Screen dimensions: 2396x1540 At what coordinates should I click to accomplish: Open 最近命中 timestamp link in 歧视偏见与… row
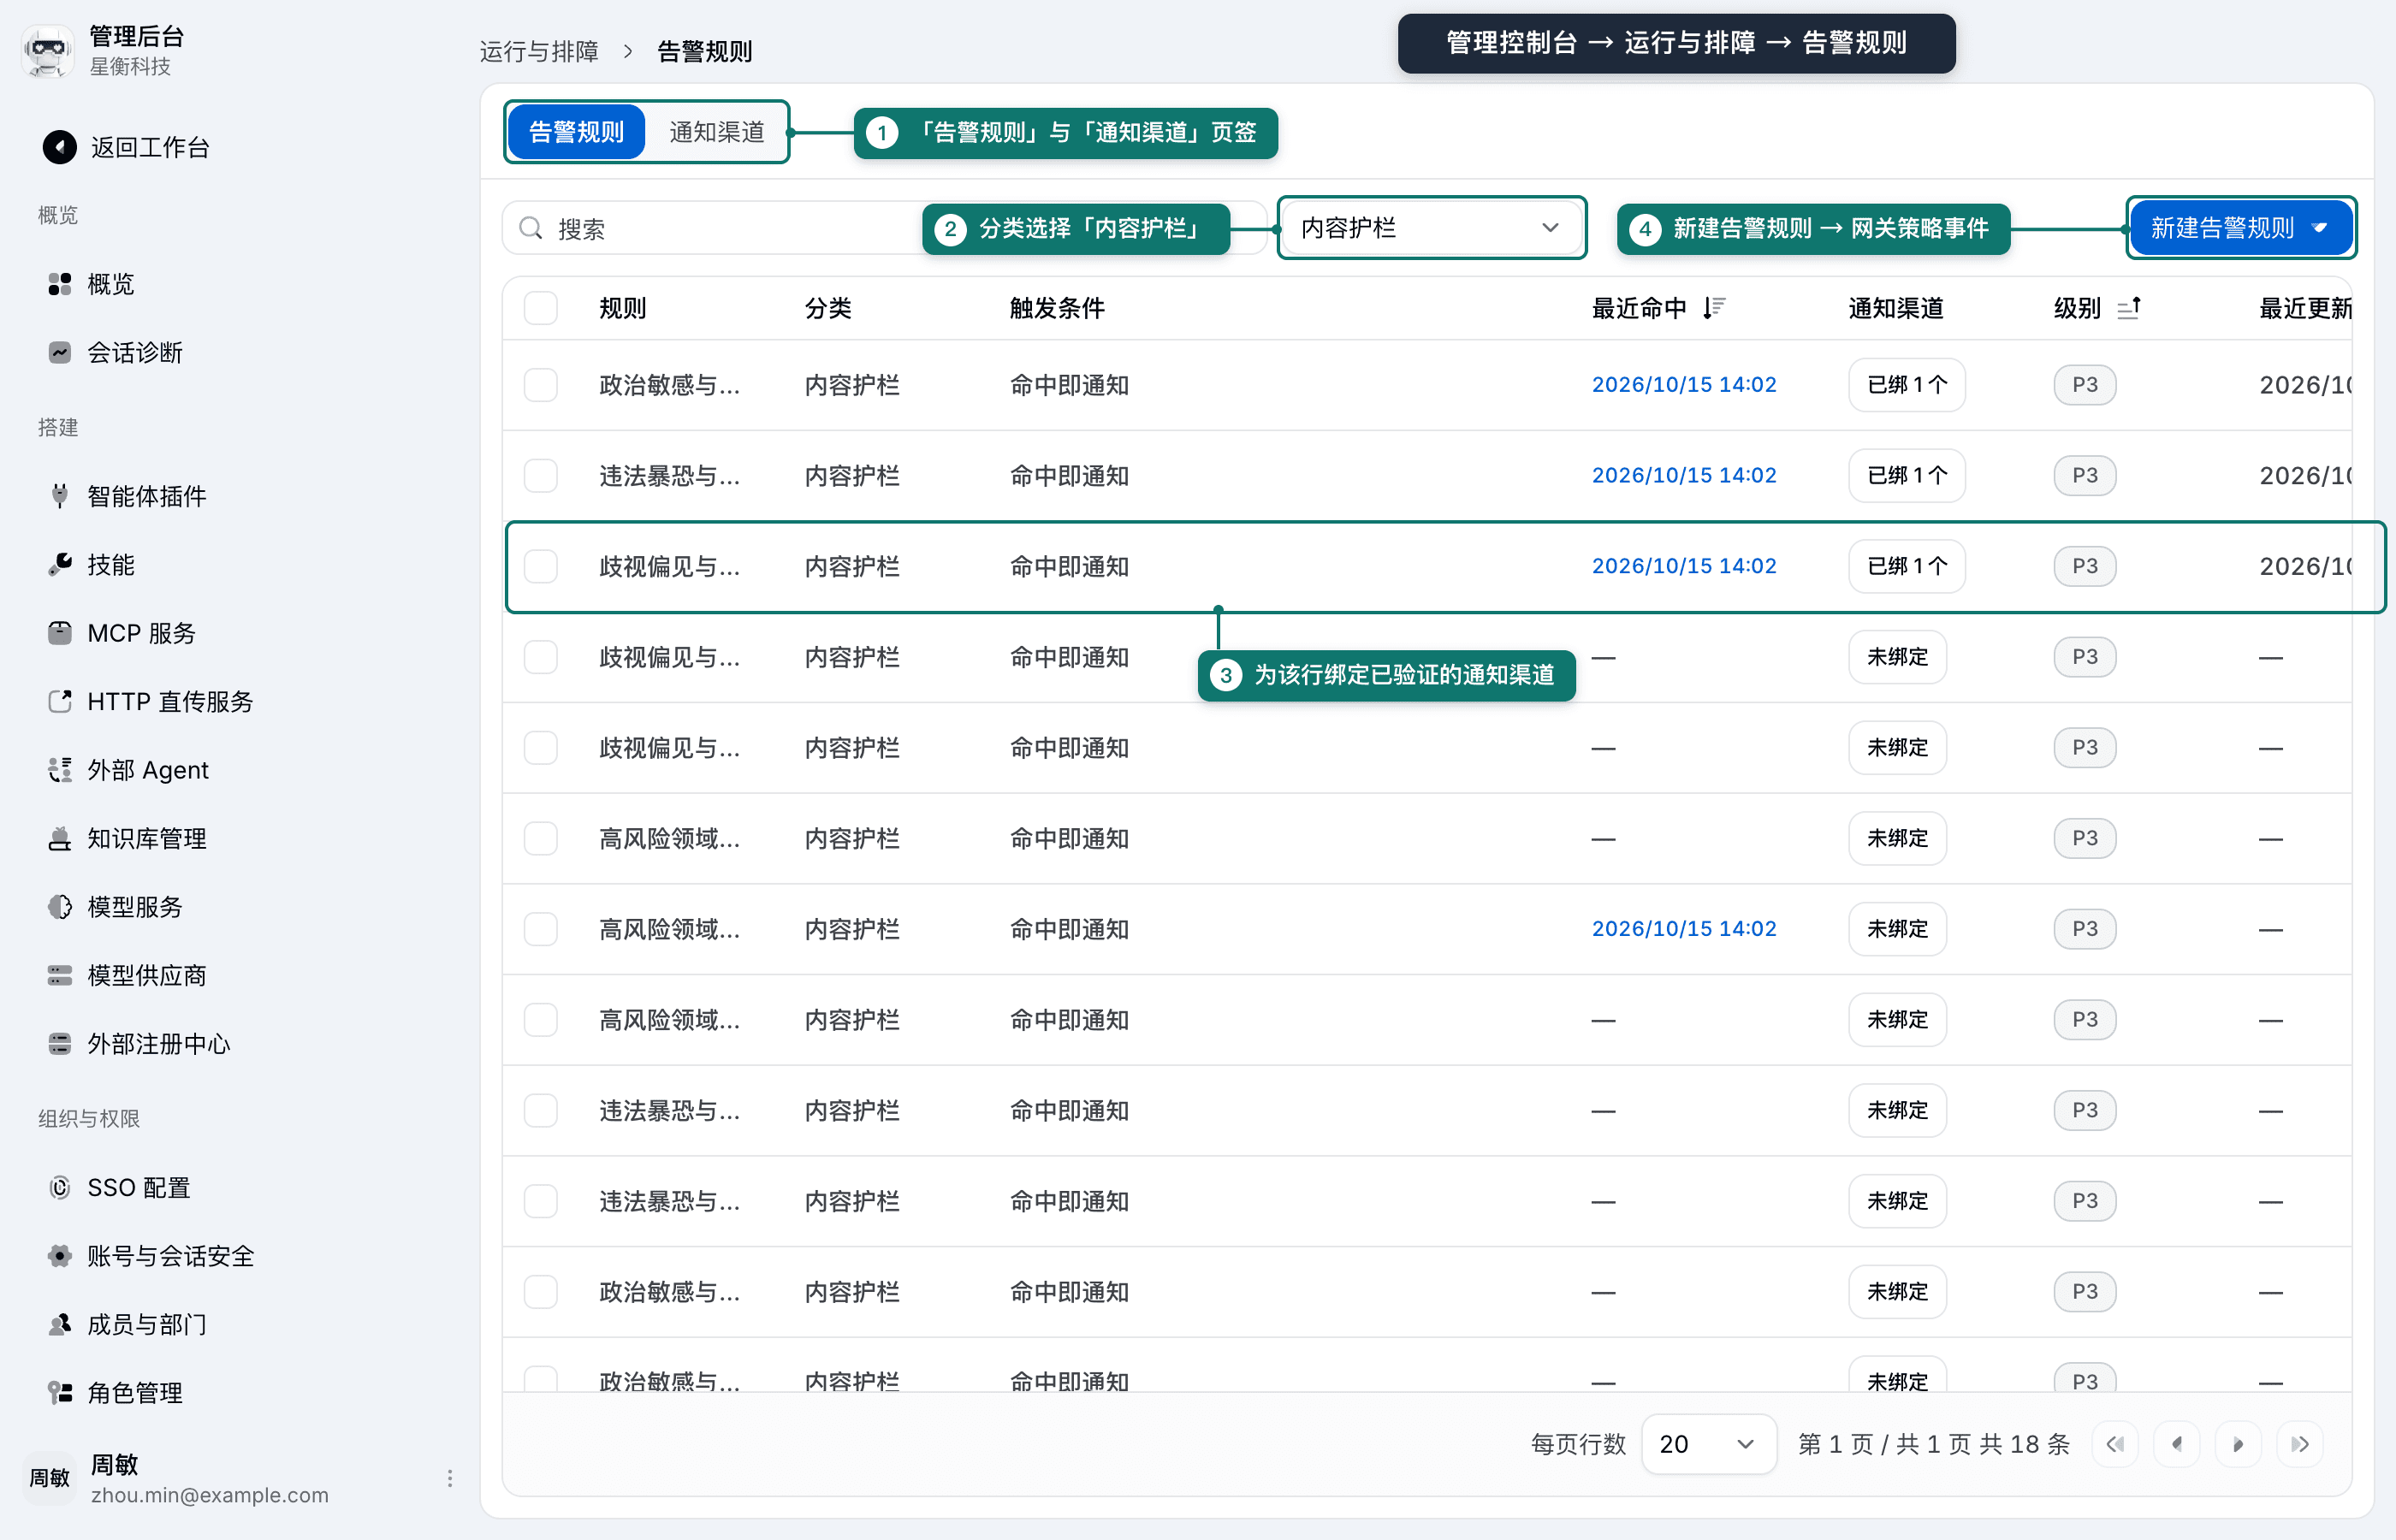(x=1684, y=566)
